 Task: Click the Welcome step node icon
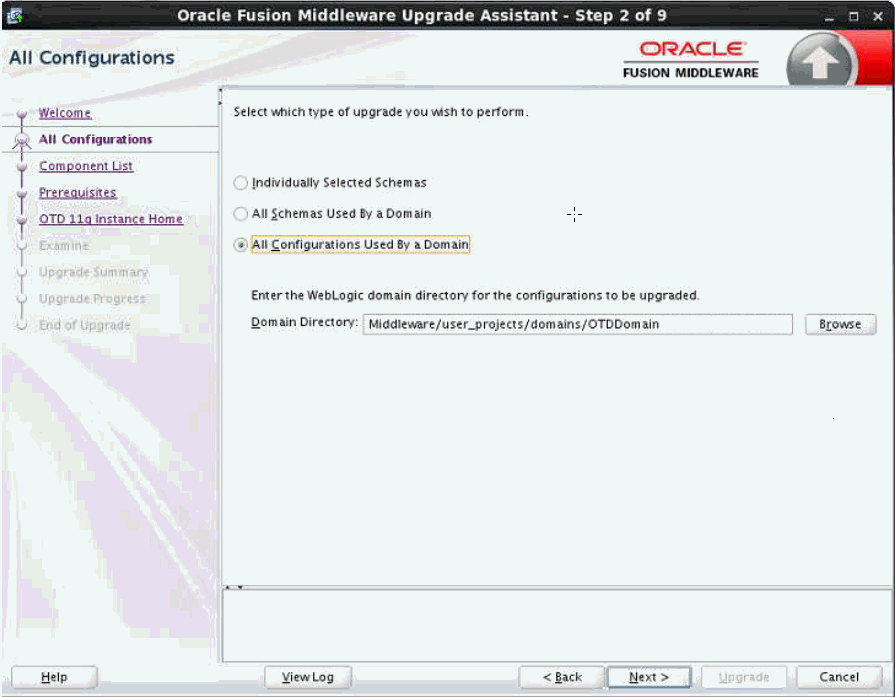coord(22,114)
